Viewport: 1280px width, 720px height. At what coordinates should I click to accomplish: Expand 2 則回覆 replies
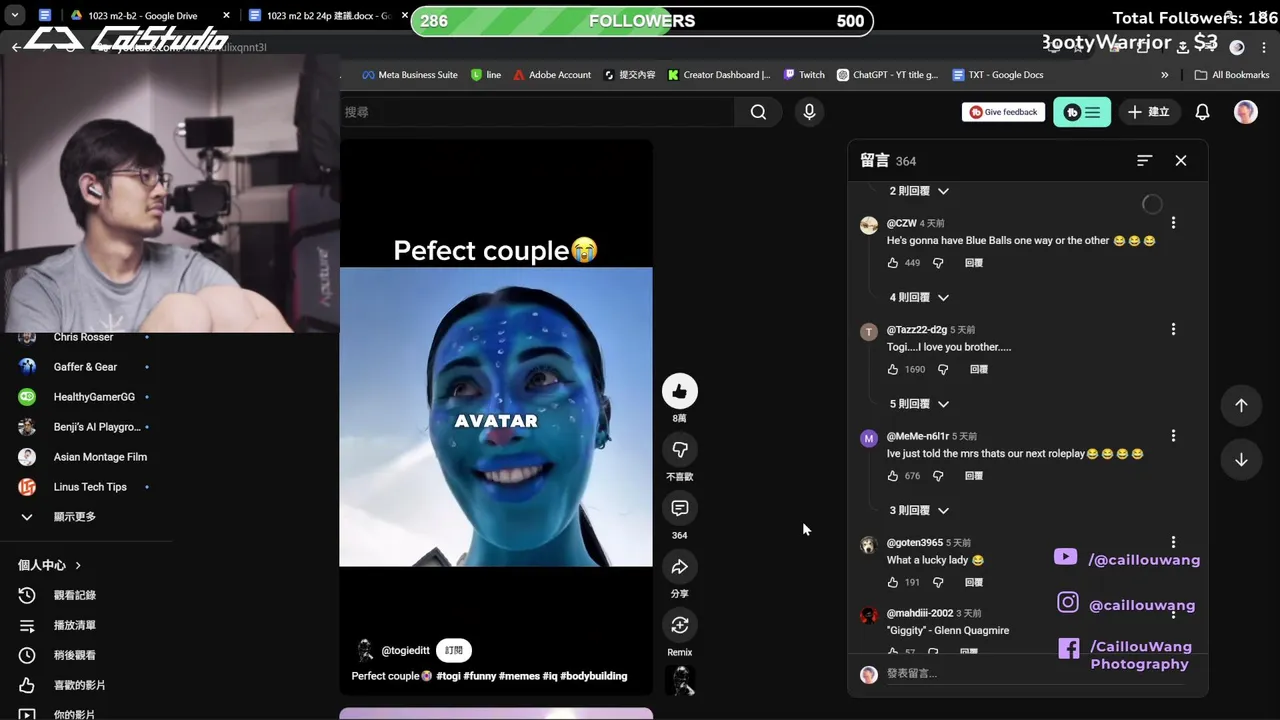click(x=919, y=191)
